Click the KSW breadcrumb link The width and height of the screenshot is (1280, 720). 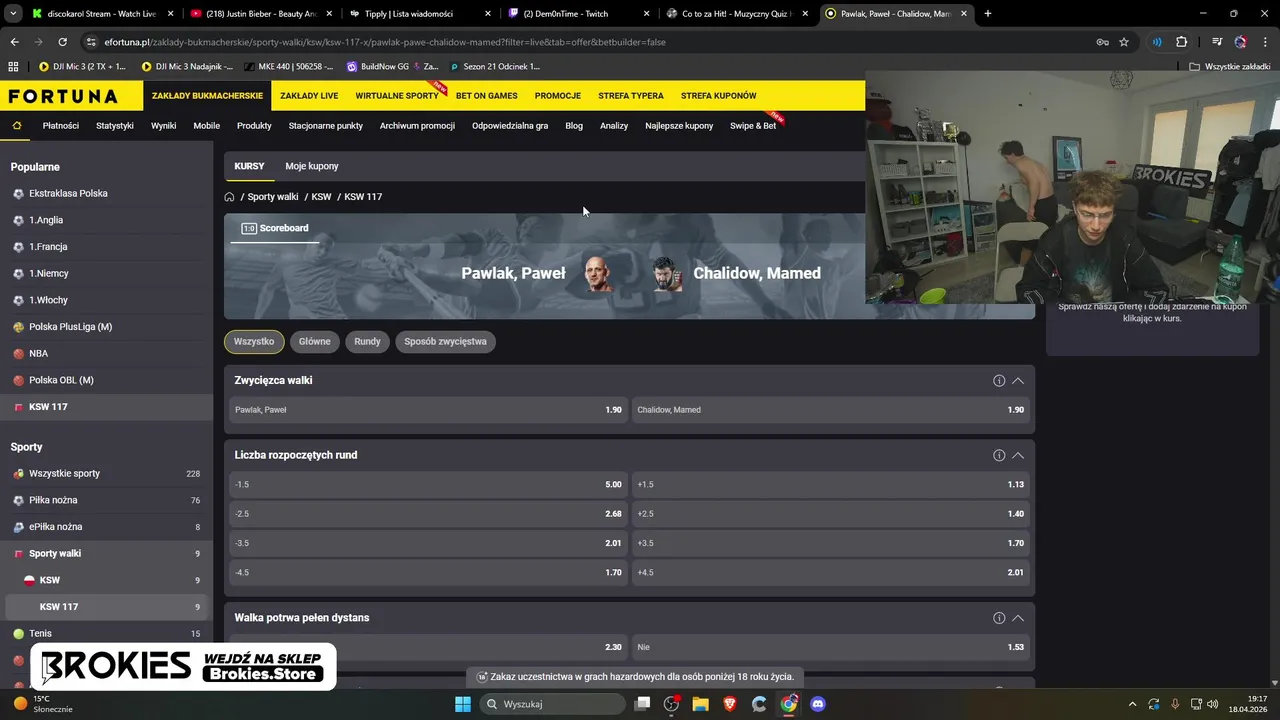(321, 197)
